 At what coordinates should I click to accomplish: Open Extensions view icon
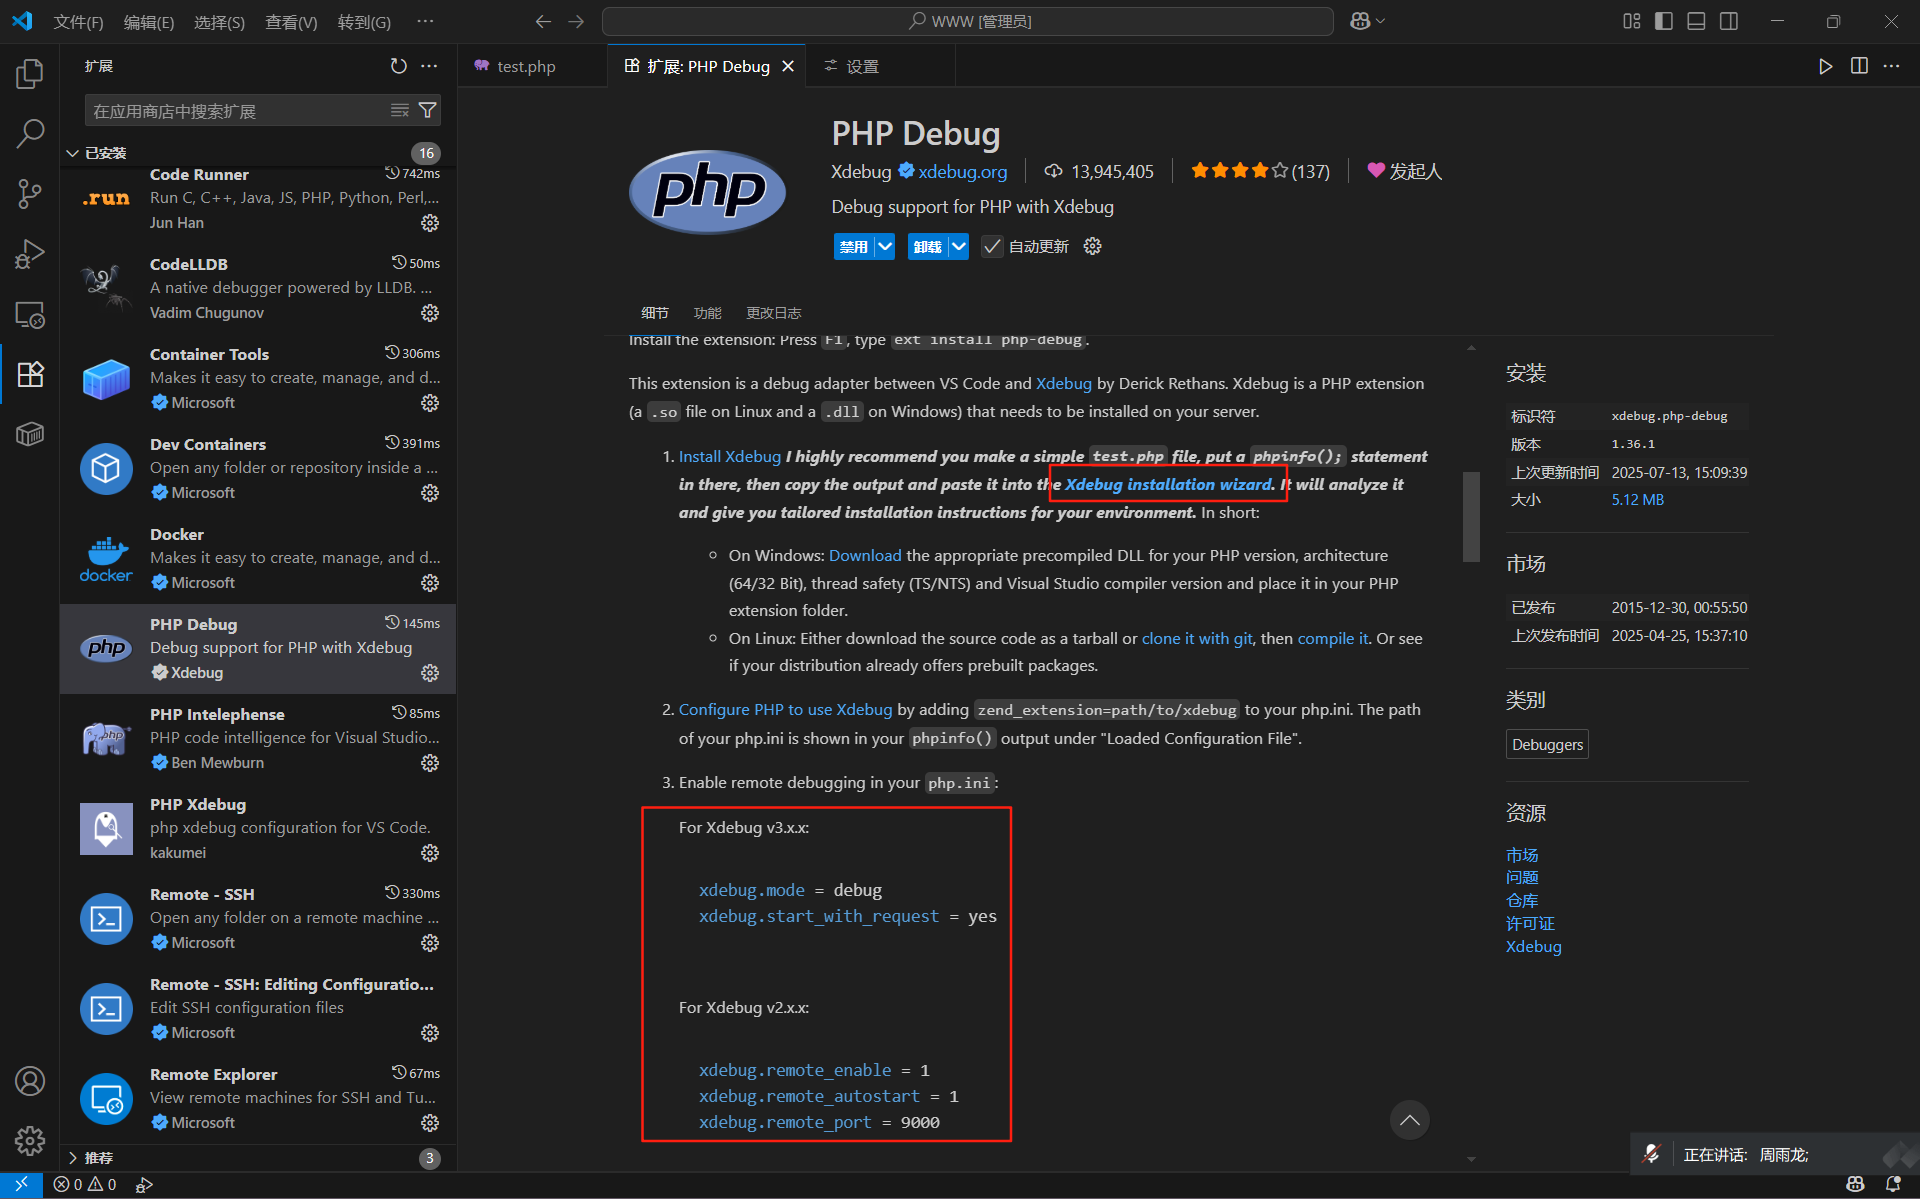(30, 374)
